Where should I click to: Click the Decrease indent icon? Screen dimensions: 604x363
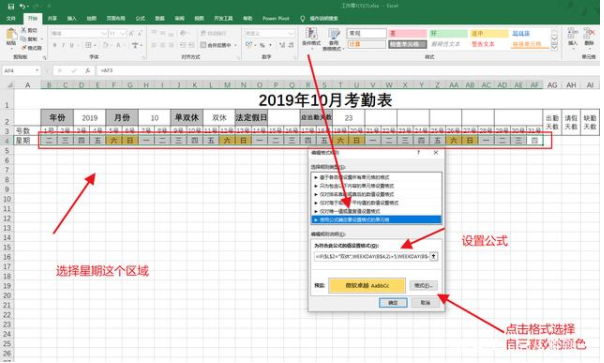click(183, 45)
